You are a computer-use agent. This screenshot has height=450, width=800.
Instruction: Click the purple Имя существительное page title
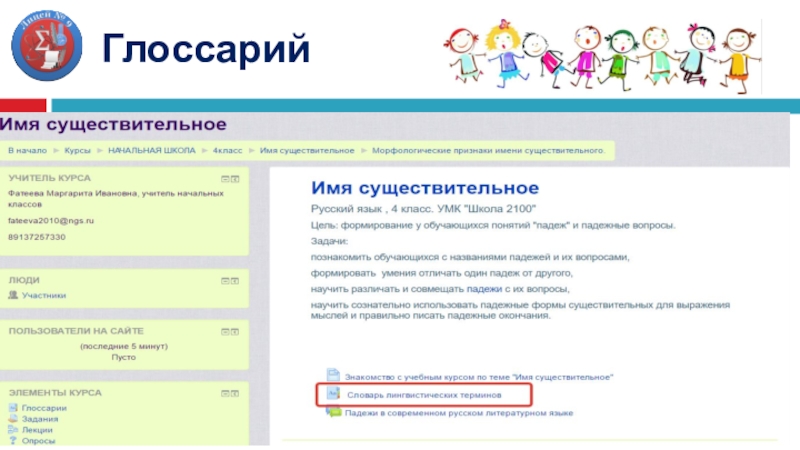tap(113, 124)
